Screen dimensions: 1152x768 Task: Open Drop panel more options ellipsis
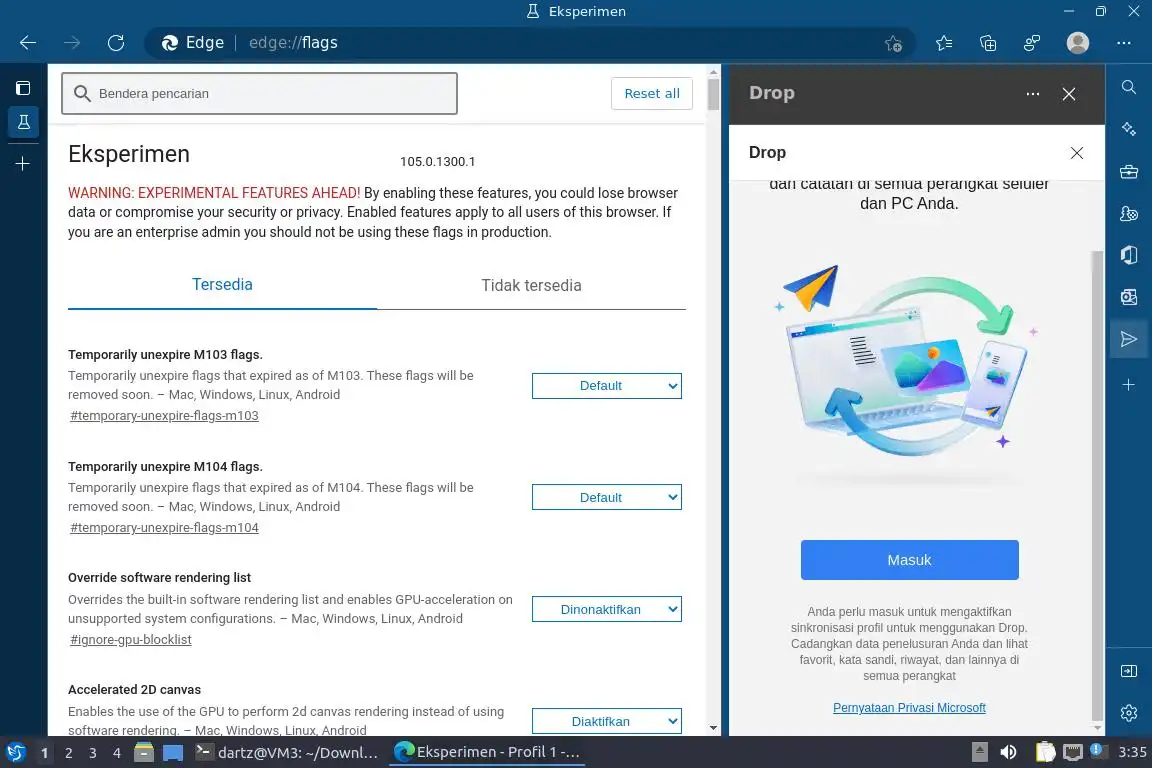(x=1032, y=94)
